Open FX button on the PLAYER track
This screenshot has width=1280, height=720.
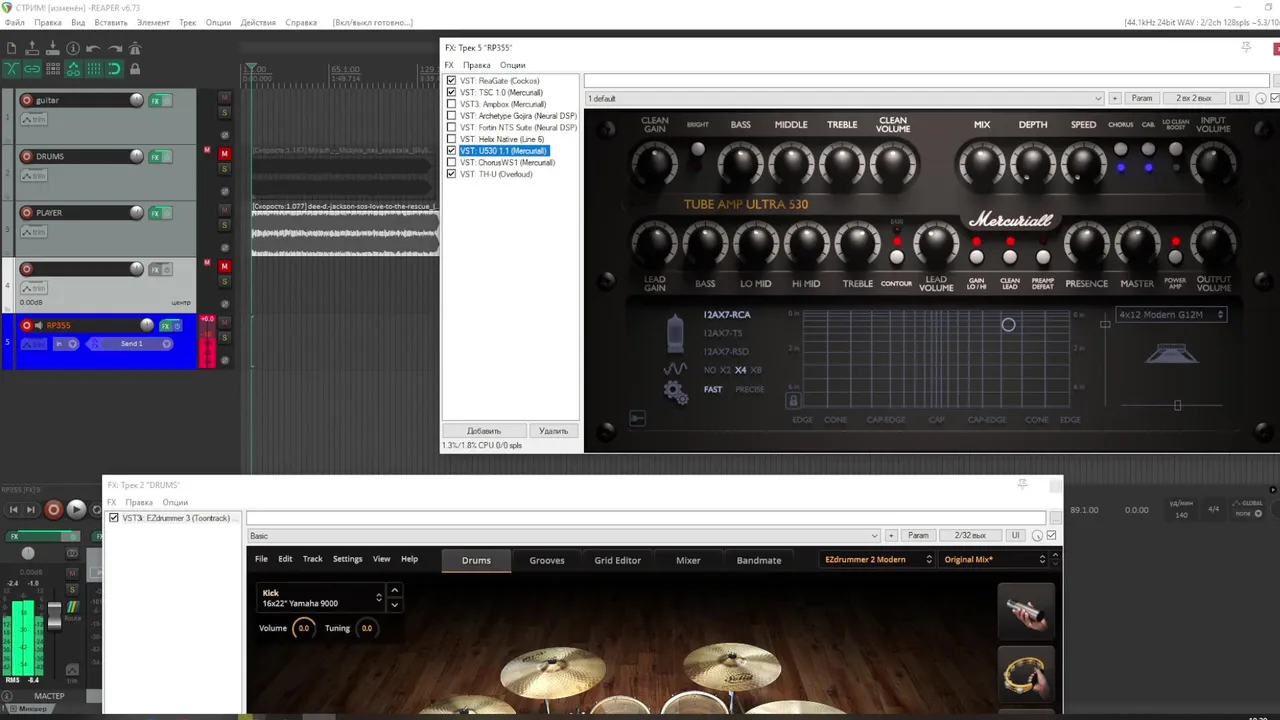click(155, 213)
